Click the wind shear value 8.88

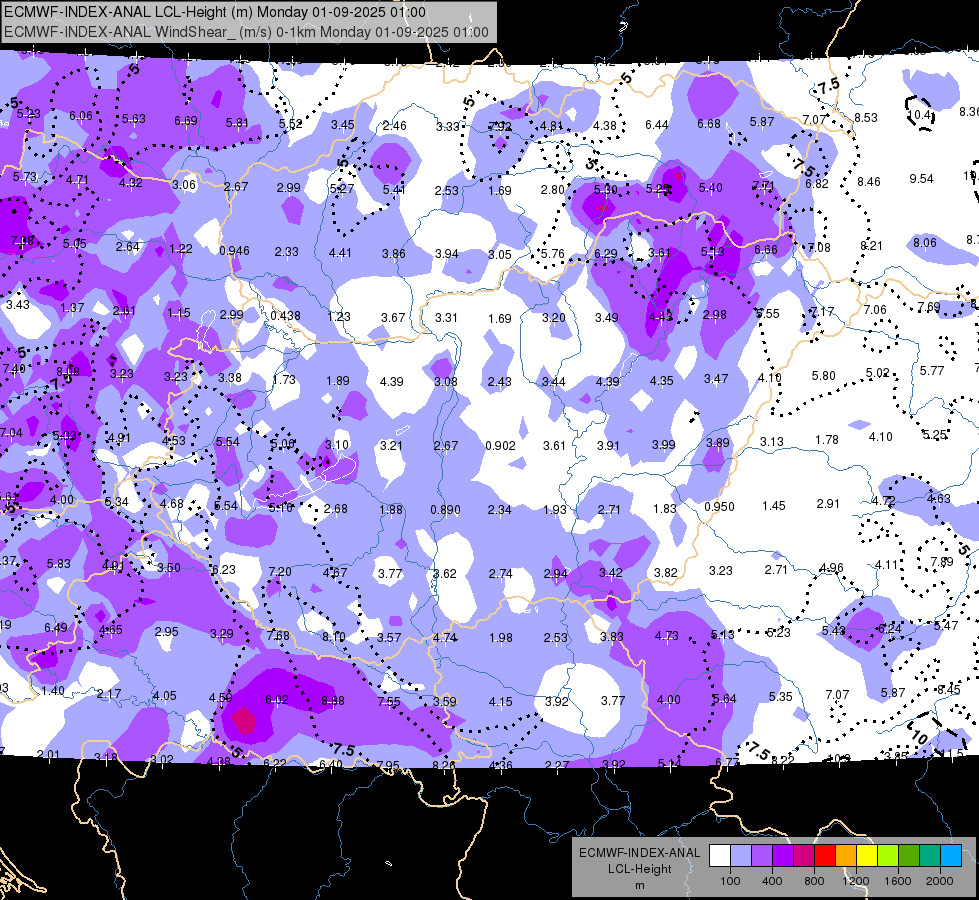pyautogui.click(x=333, y=701)
